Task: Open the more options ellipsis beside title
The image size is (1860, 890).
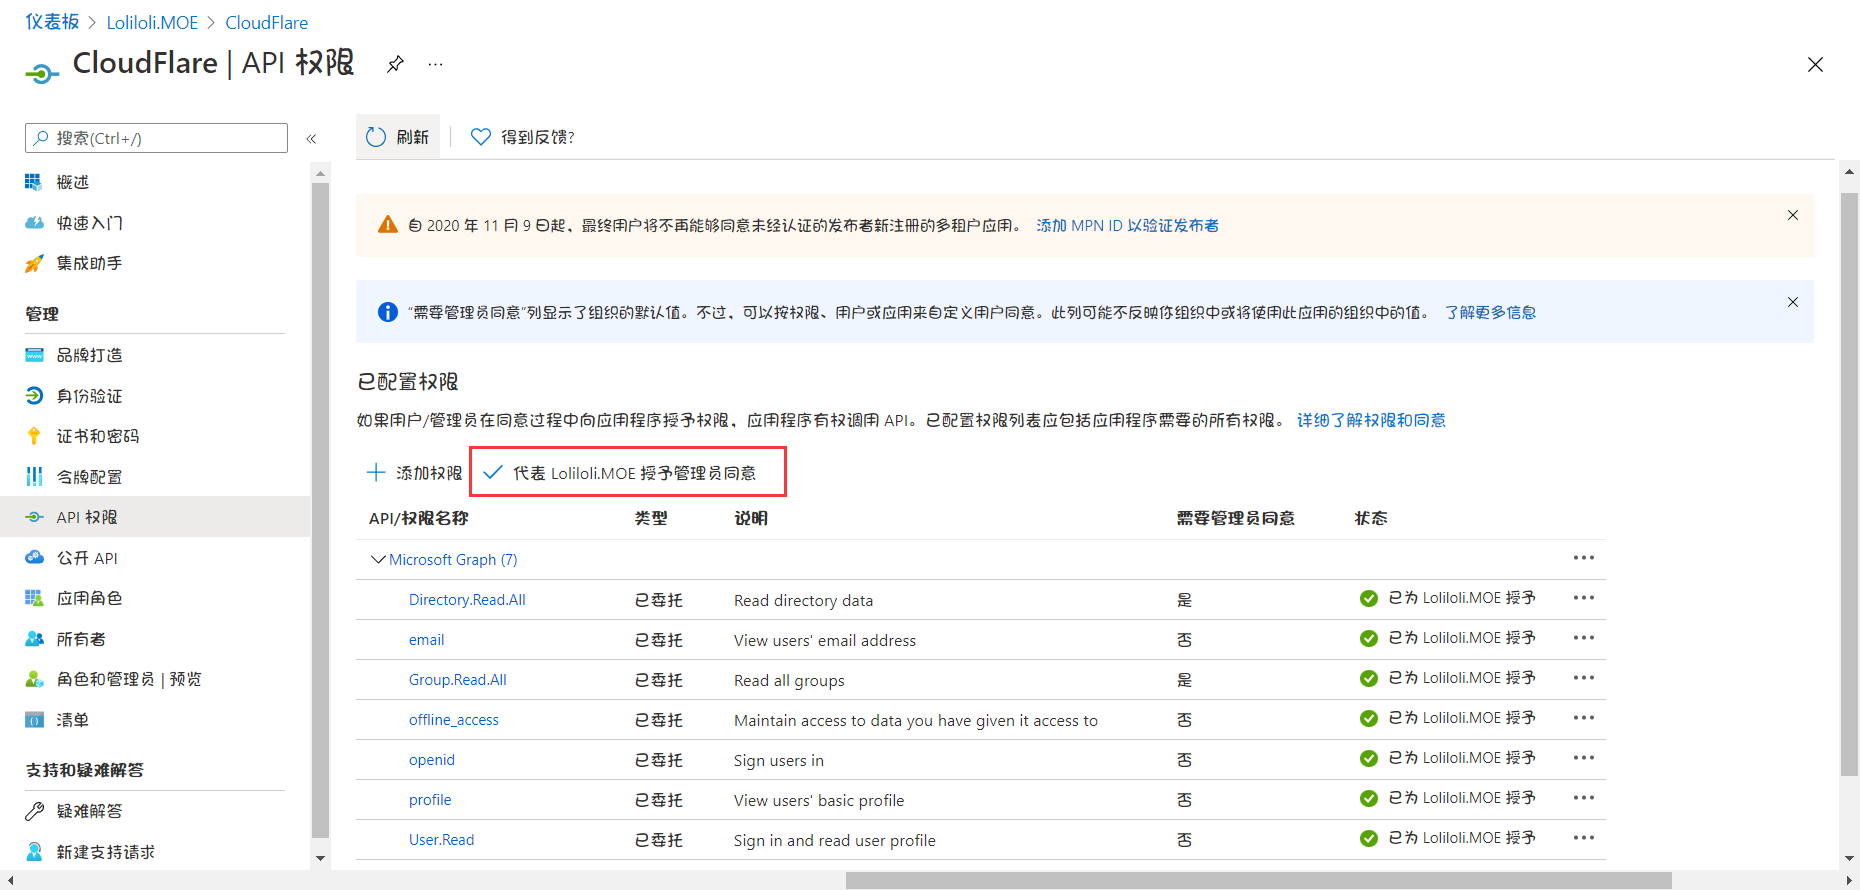Action: coord(435,64)
